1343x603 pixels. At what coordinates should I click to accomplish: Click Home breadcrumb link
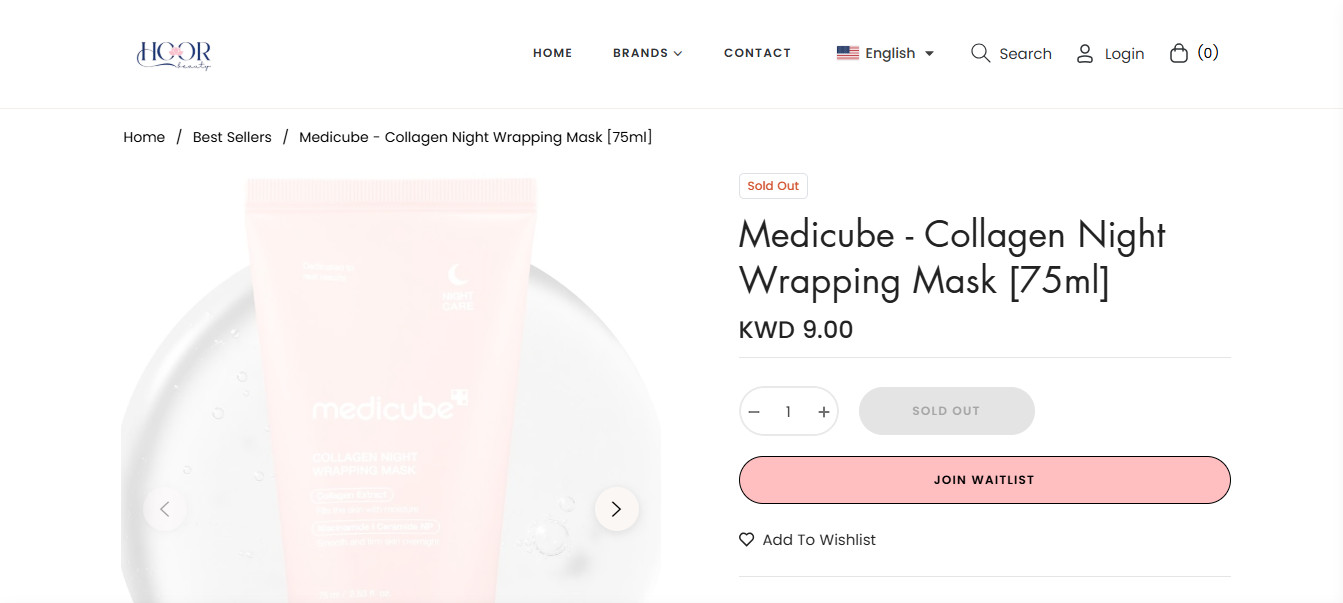click(144, 137)
